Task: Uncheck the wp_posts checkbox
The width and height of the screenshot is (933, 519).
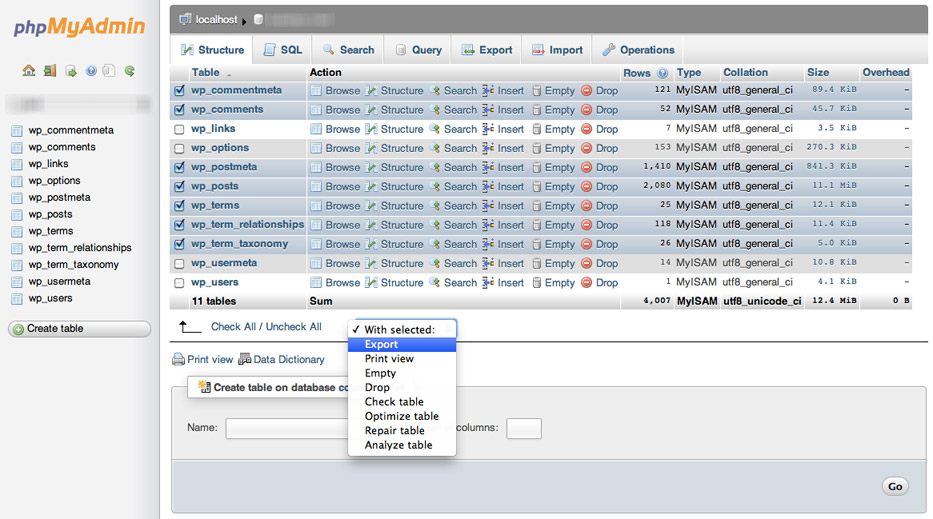Action: [x=179, y=186]
